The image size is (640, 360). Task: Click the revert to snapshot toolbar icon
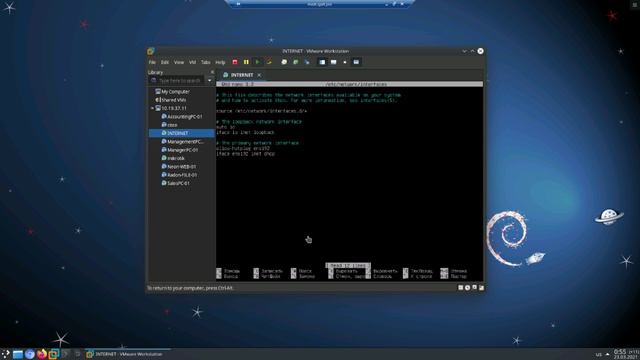tap(296, 62)
